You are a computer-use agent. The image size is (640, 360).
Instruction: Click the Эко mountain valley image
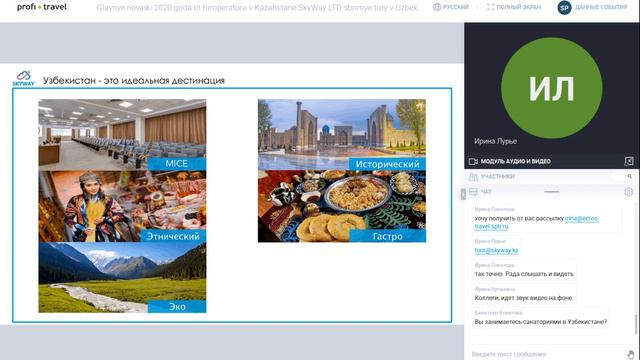coord(122,278)
